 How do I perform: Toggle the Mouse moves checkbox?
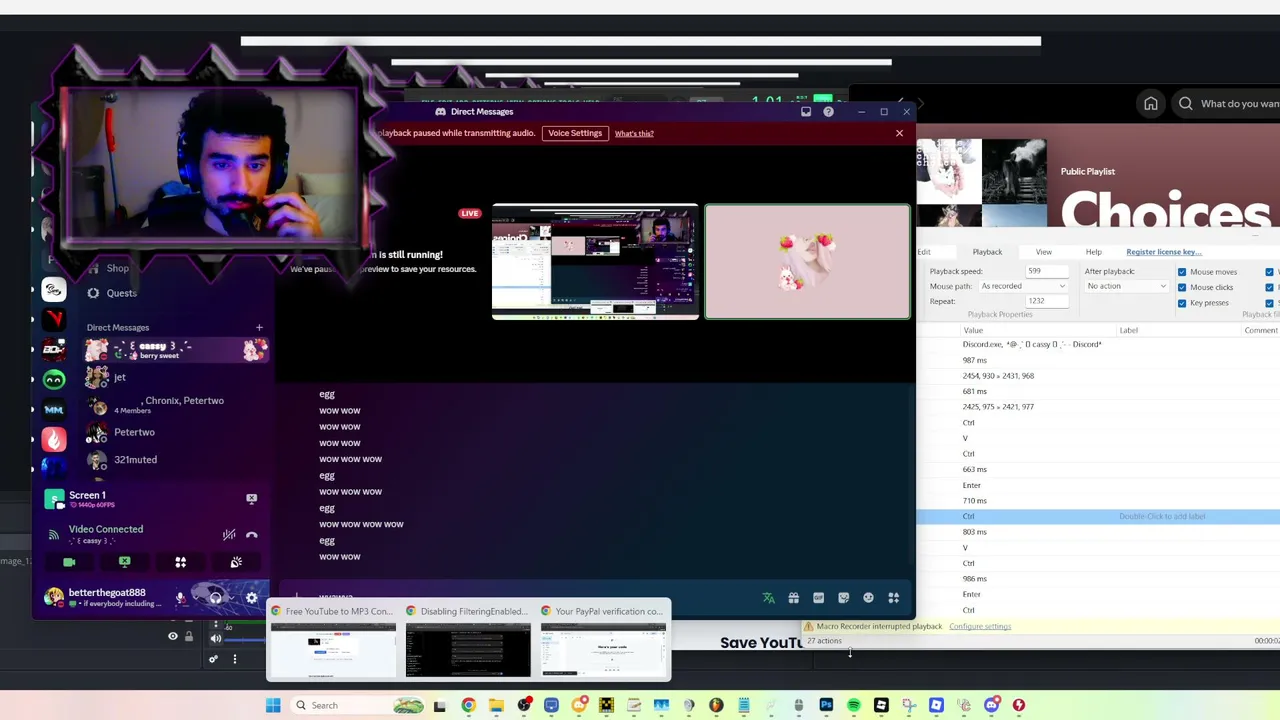[1182, 272]
